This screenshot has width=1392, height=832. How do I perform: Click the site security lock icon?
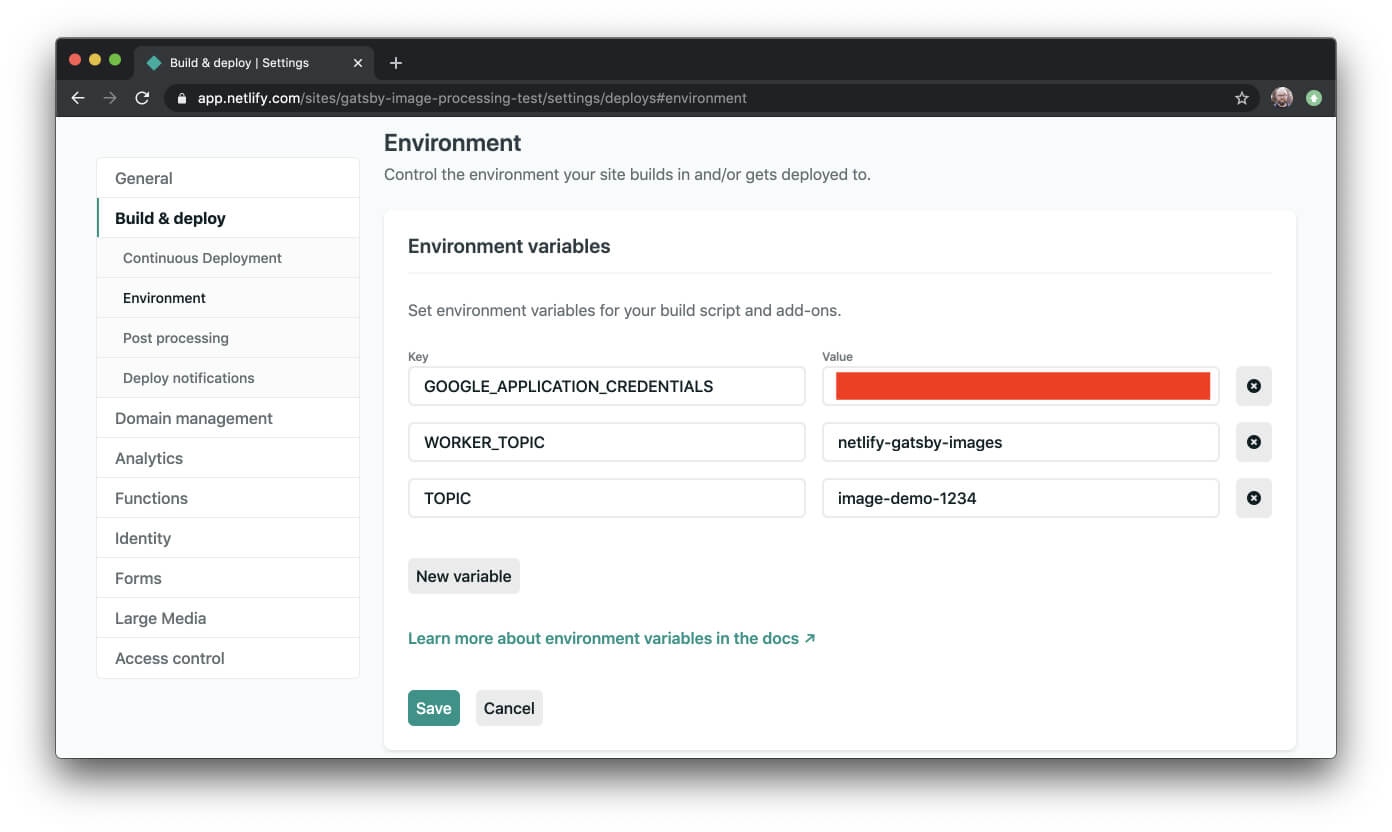click(181, 98)
